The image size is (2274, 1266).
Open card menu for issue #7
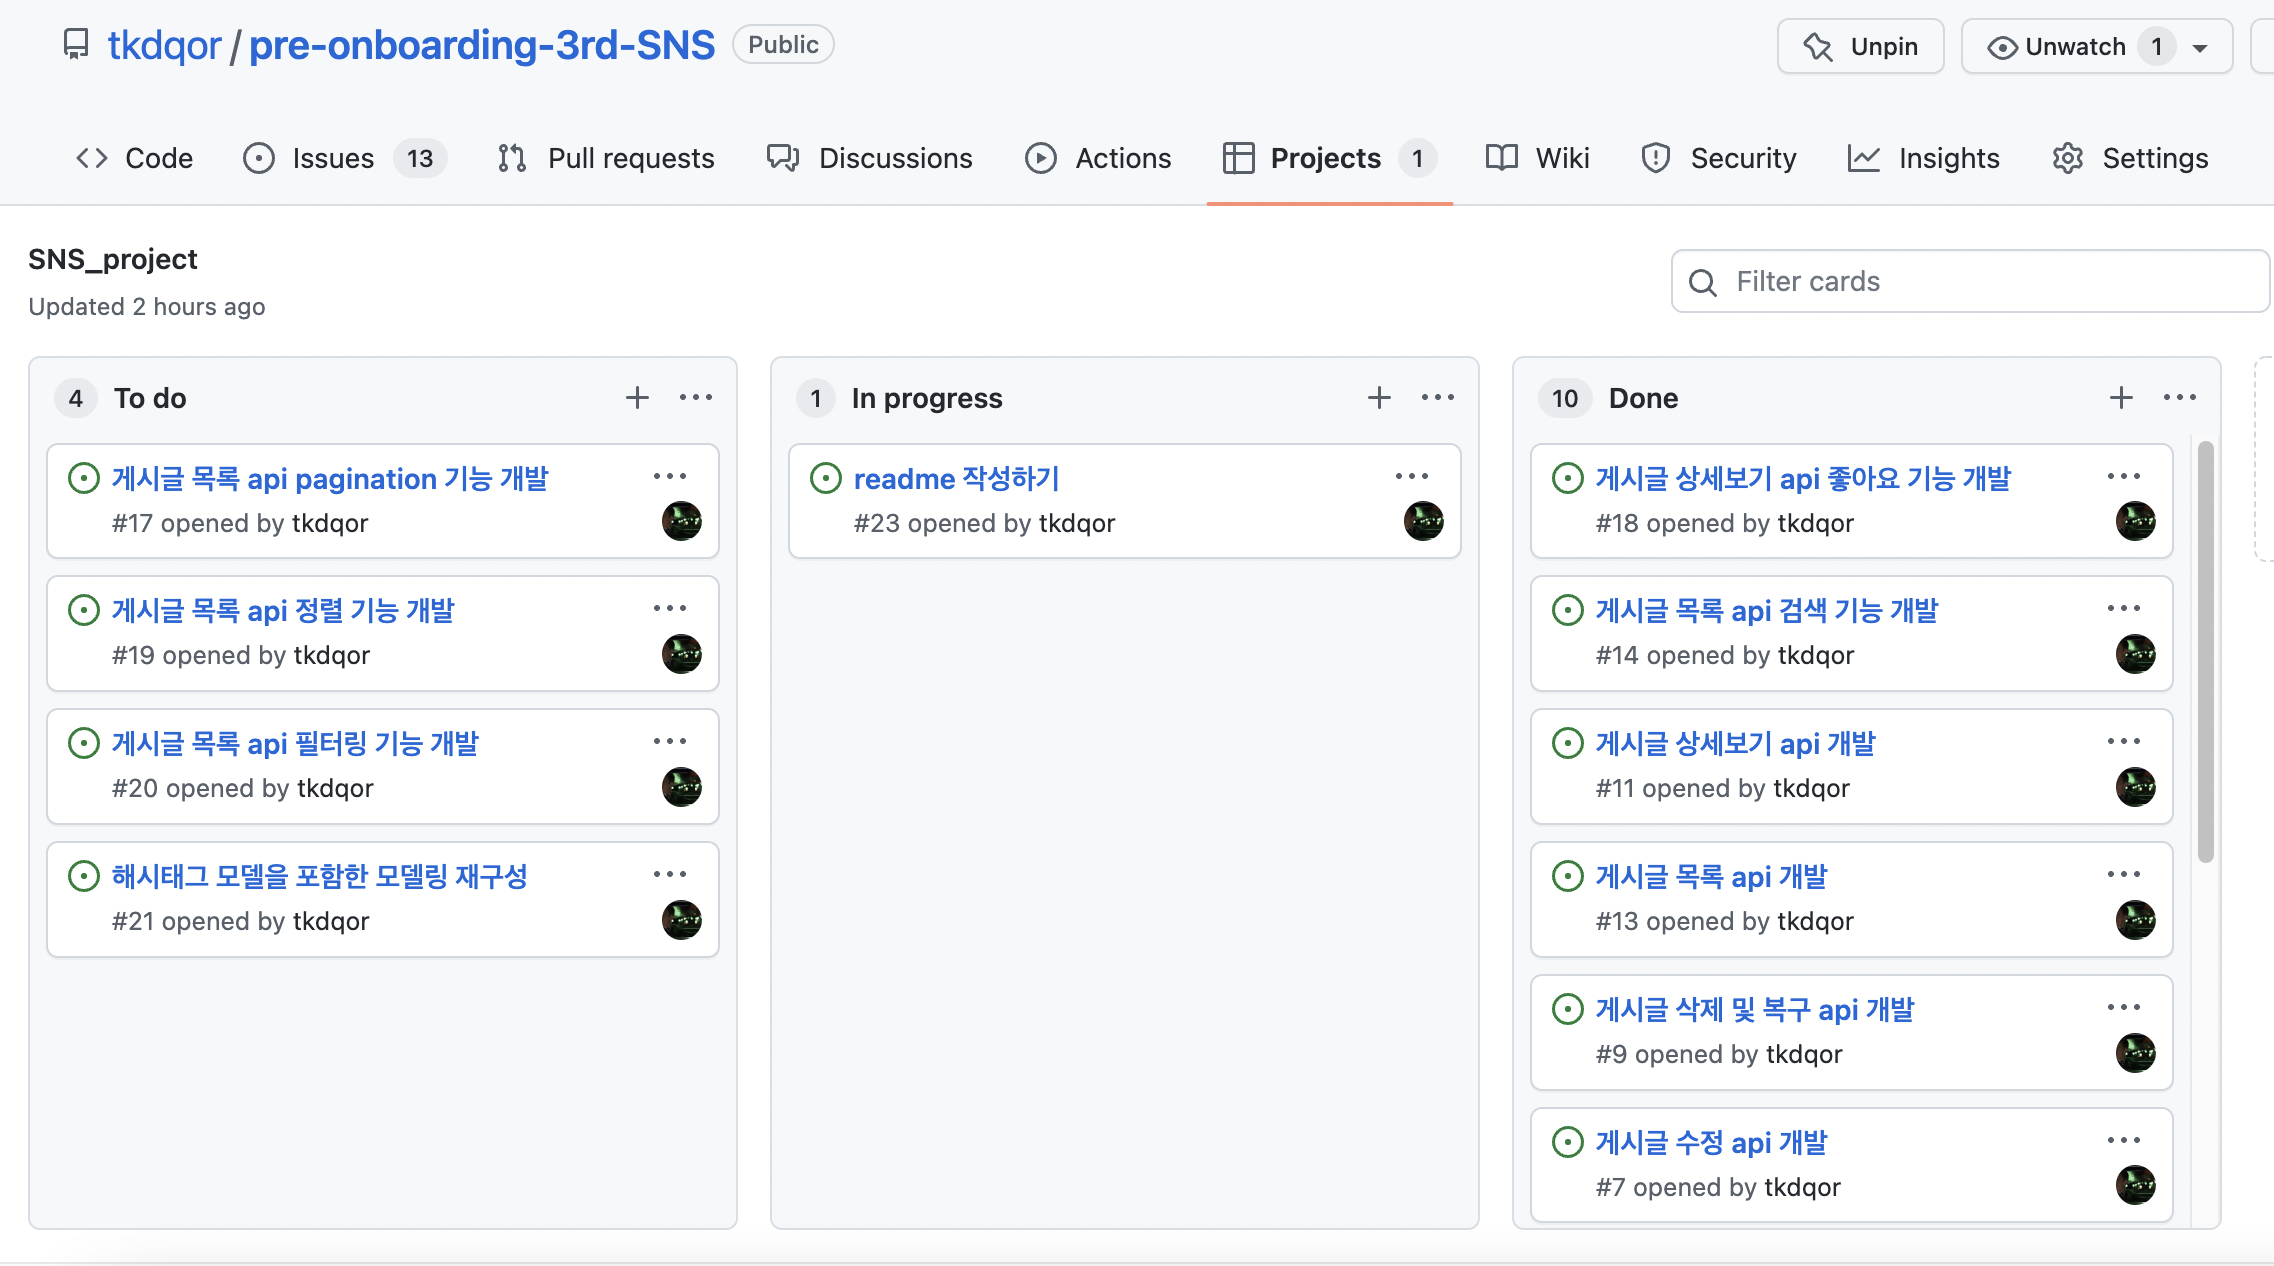pyautogui.click(x=2124, y=1140)
